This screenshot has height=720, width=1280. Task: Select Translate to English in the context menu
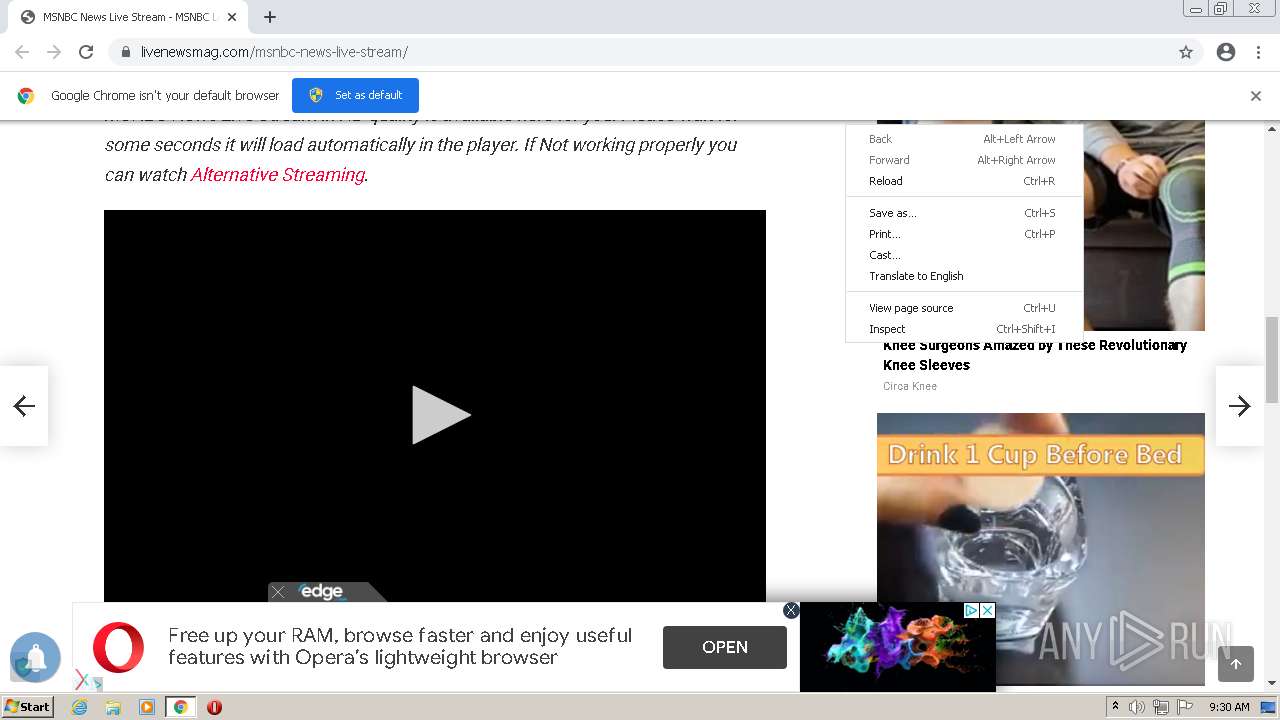click(x=962, y=276)
